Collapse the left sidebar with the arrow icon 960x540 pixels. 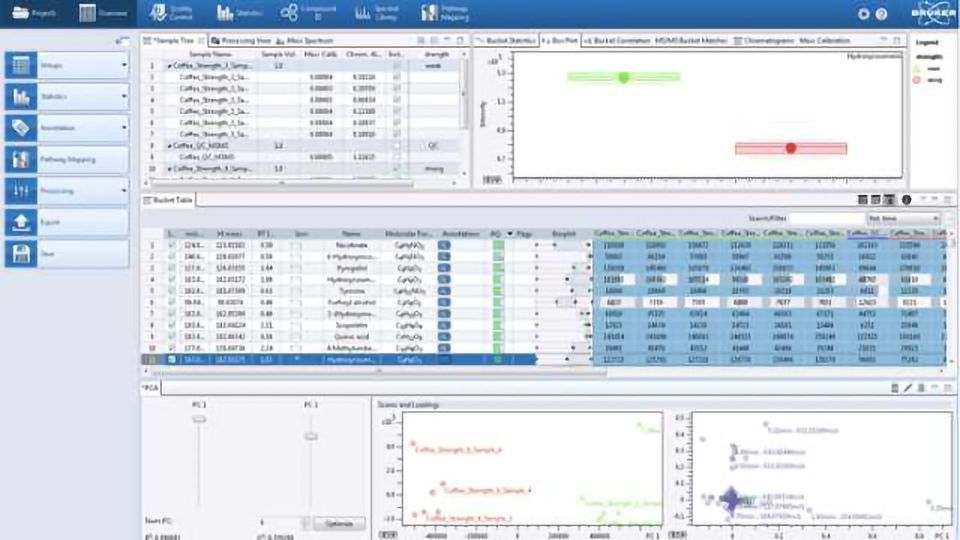[122, 41]
